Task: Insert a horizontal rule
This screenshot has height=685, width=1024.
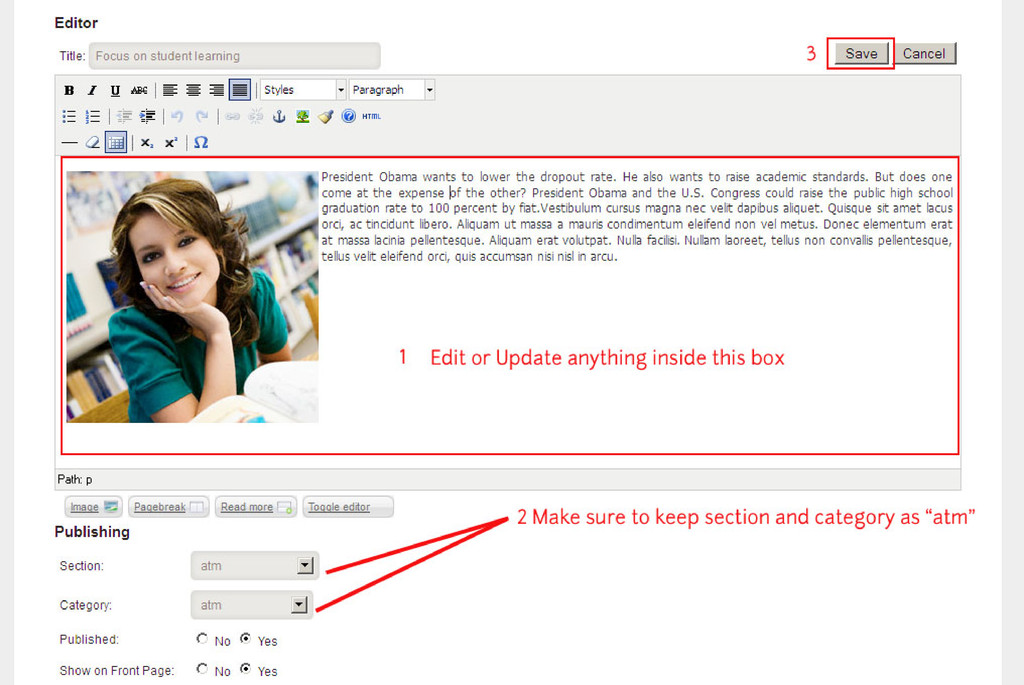Action: (69, 142)
